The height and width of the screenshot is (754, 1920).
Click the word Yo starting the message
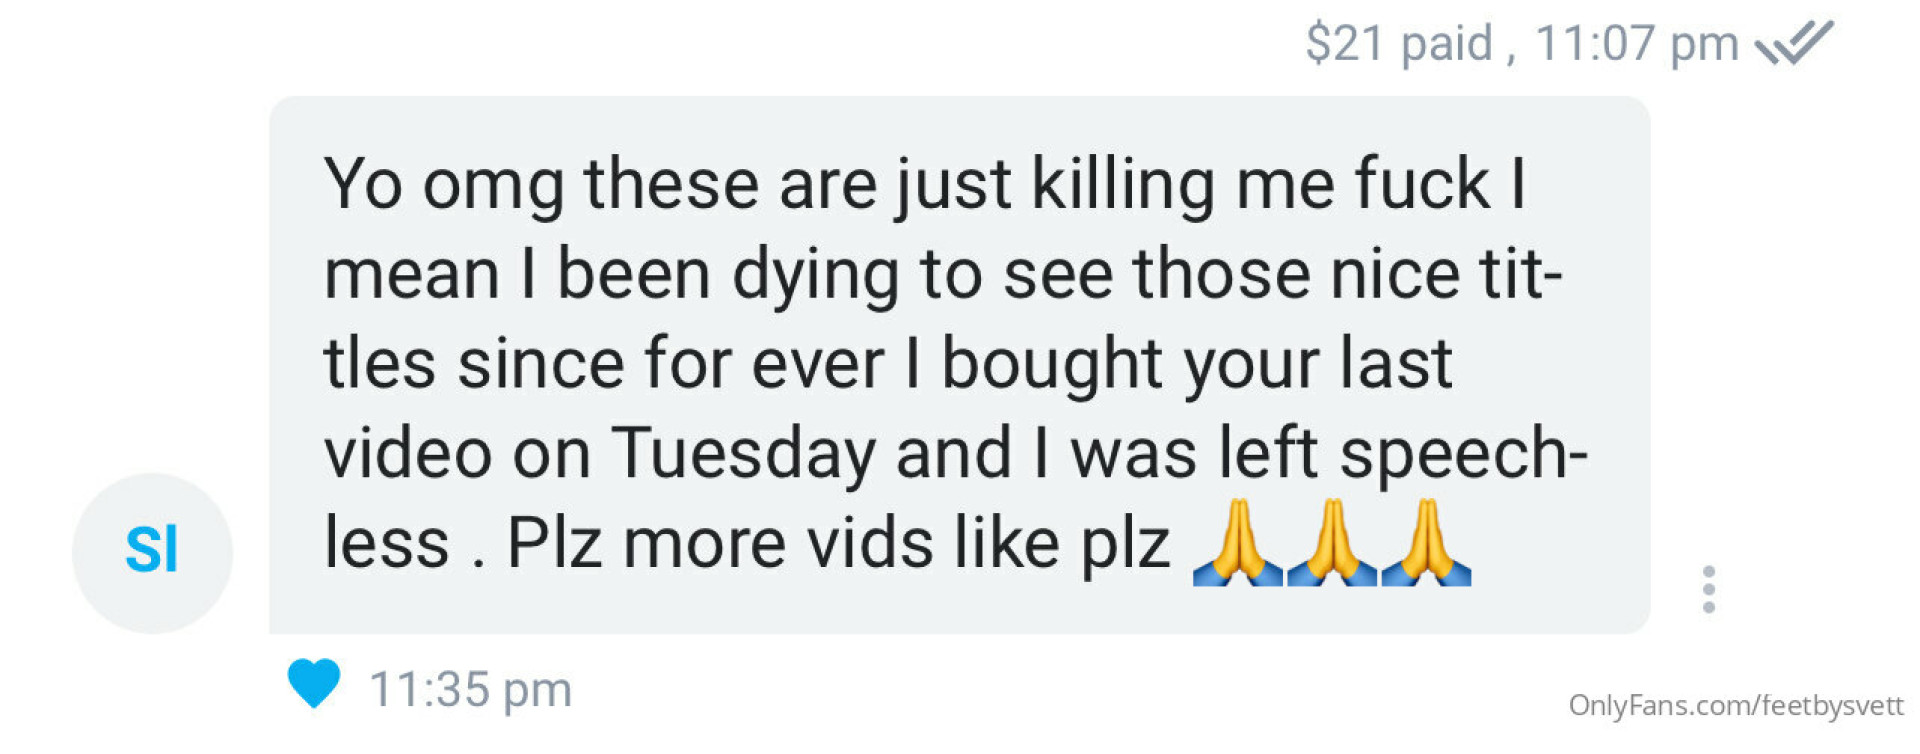point(363,184)
